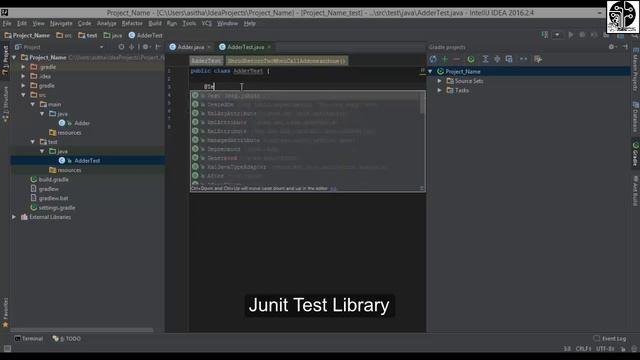The image size is (640, 360).
Task: Collapse all in Gradle projects toolbar
Action: click(497, 59)
